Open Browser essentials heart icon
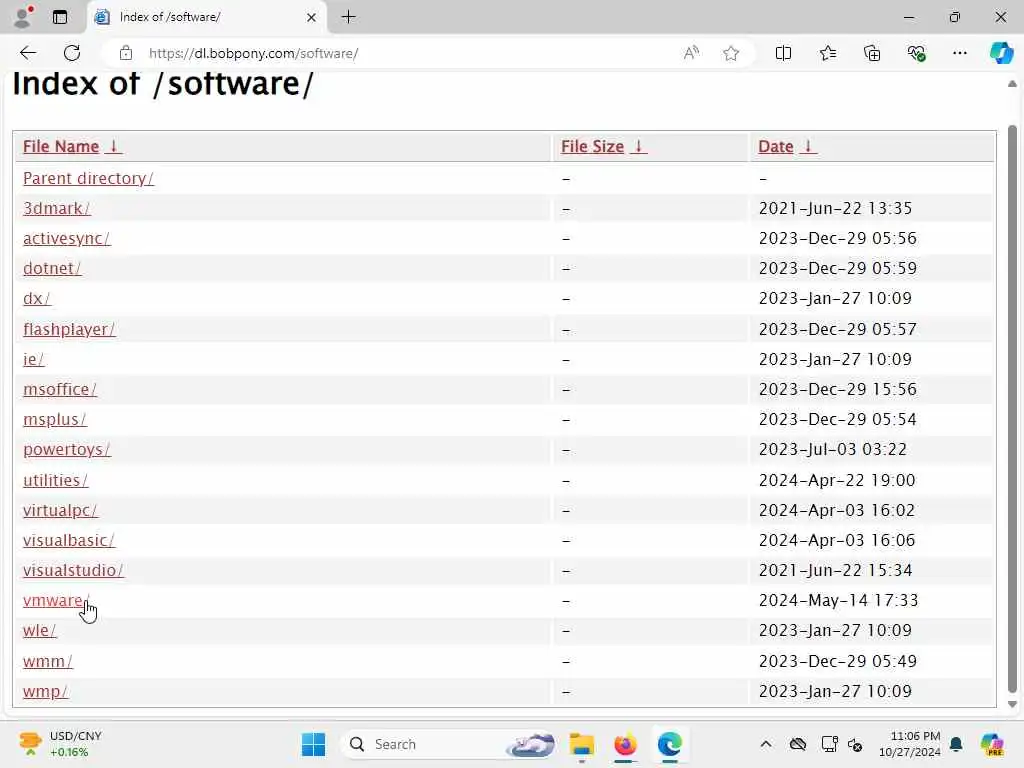The width and height of the screenshot is (1024, 768). (x=916, y=53)
